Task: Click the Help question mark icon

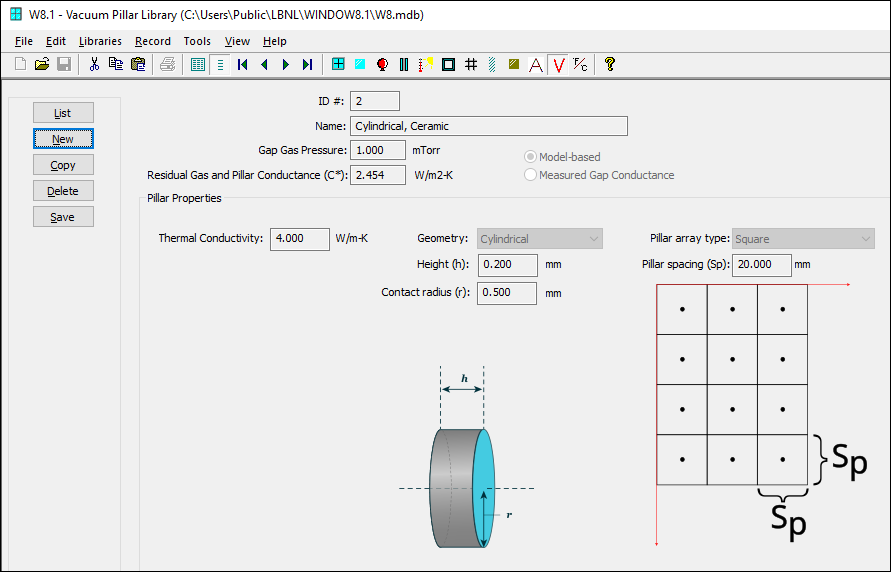Action: (x=609, y=65)
